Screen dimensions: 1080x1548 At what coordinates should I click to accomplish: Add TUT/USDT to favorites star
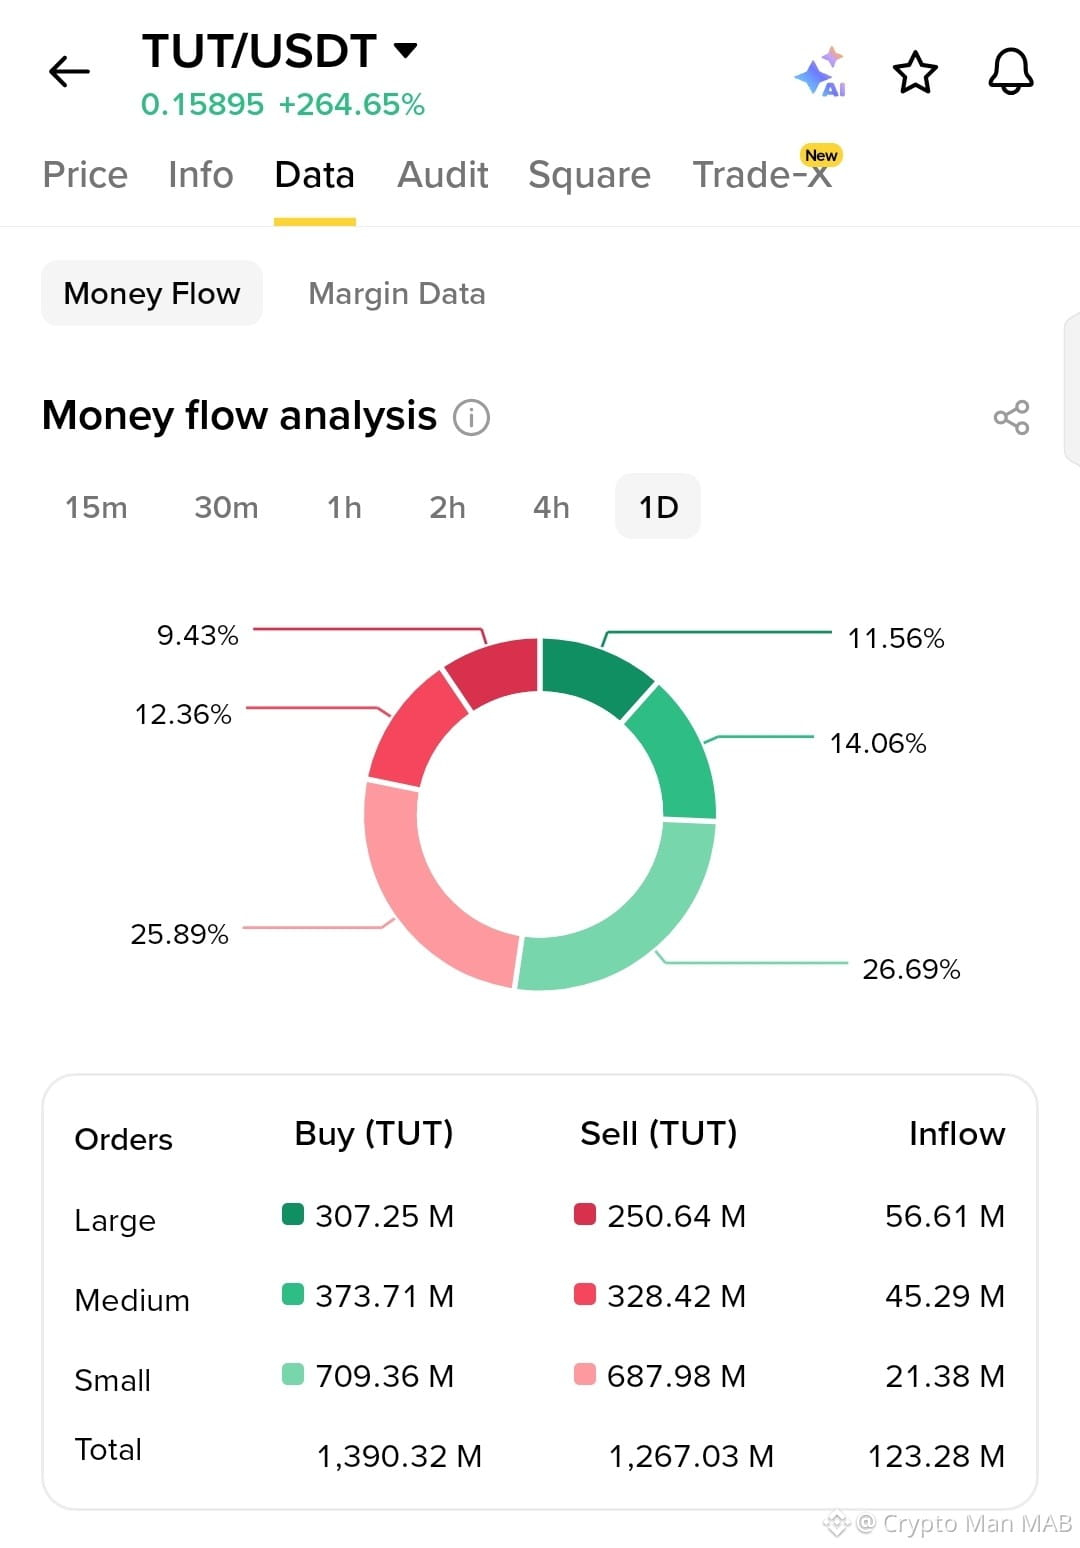(x=915, y=72)
